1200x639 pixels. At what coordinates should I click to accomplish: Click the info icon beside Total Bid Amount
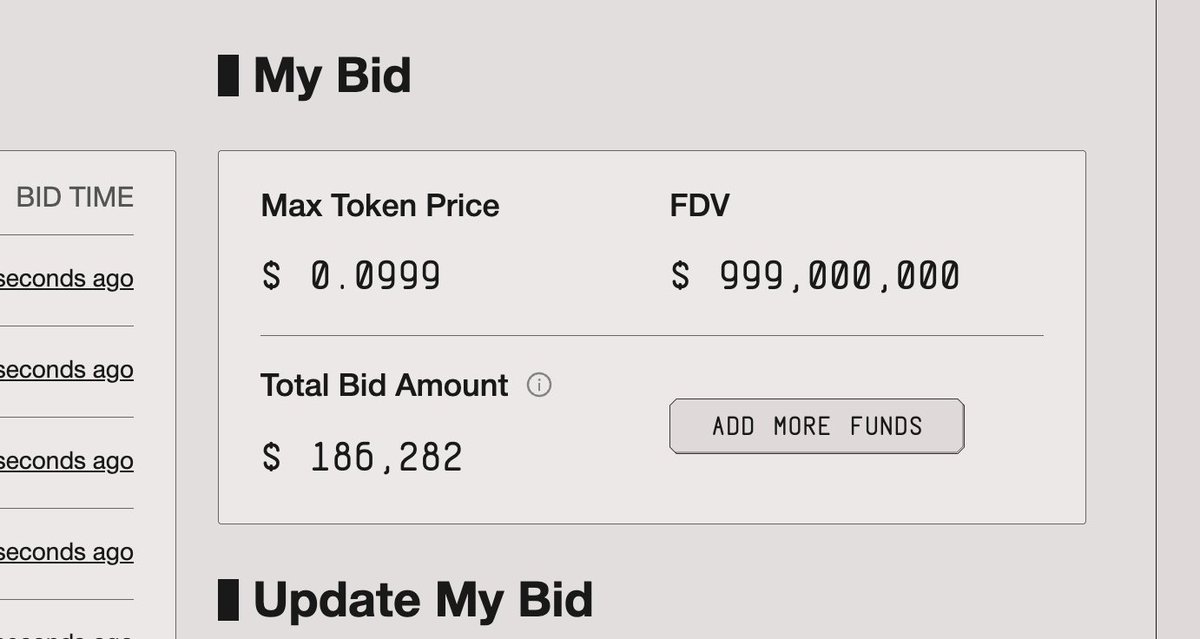pyautogui.click(x=539, y=385)
